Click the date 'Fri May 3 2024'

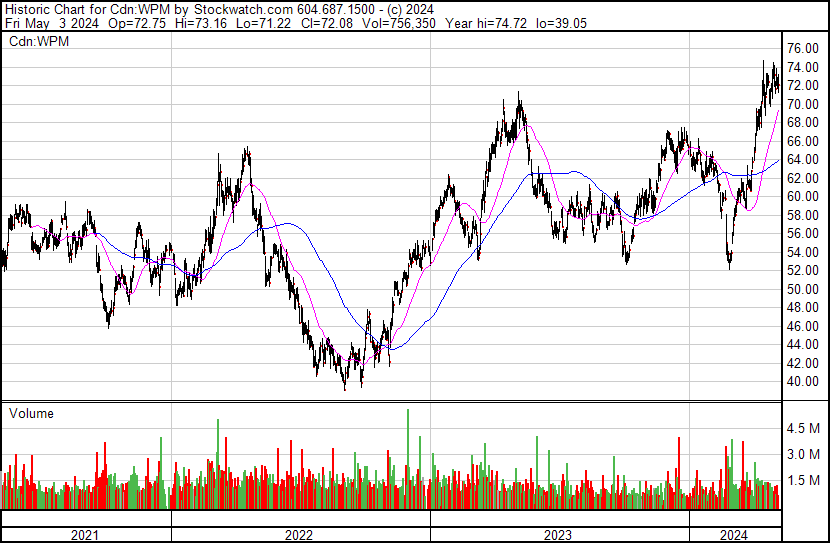[51, 23]
